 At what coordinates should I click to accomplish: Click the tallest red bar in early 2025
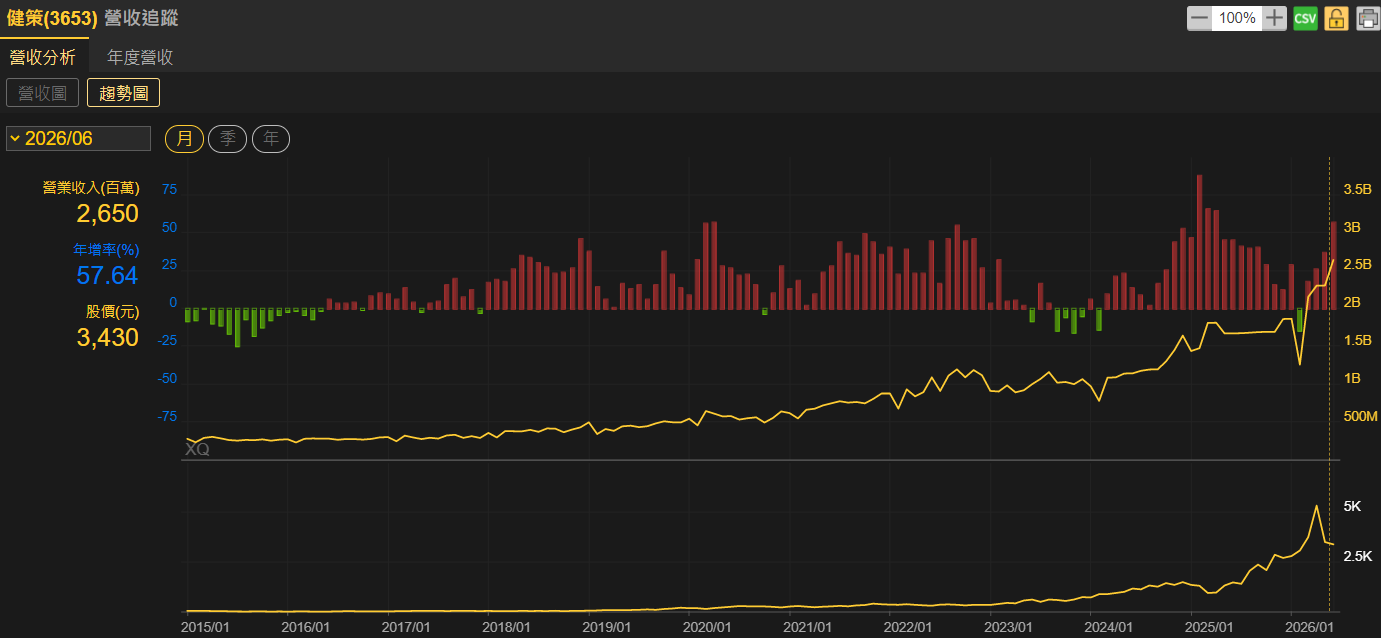pyautogui.click(x=1200, y=242)
